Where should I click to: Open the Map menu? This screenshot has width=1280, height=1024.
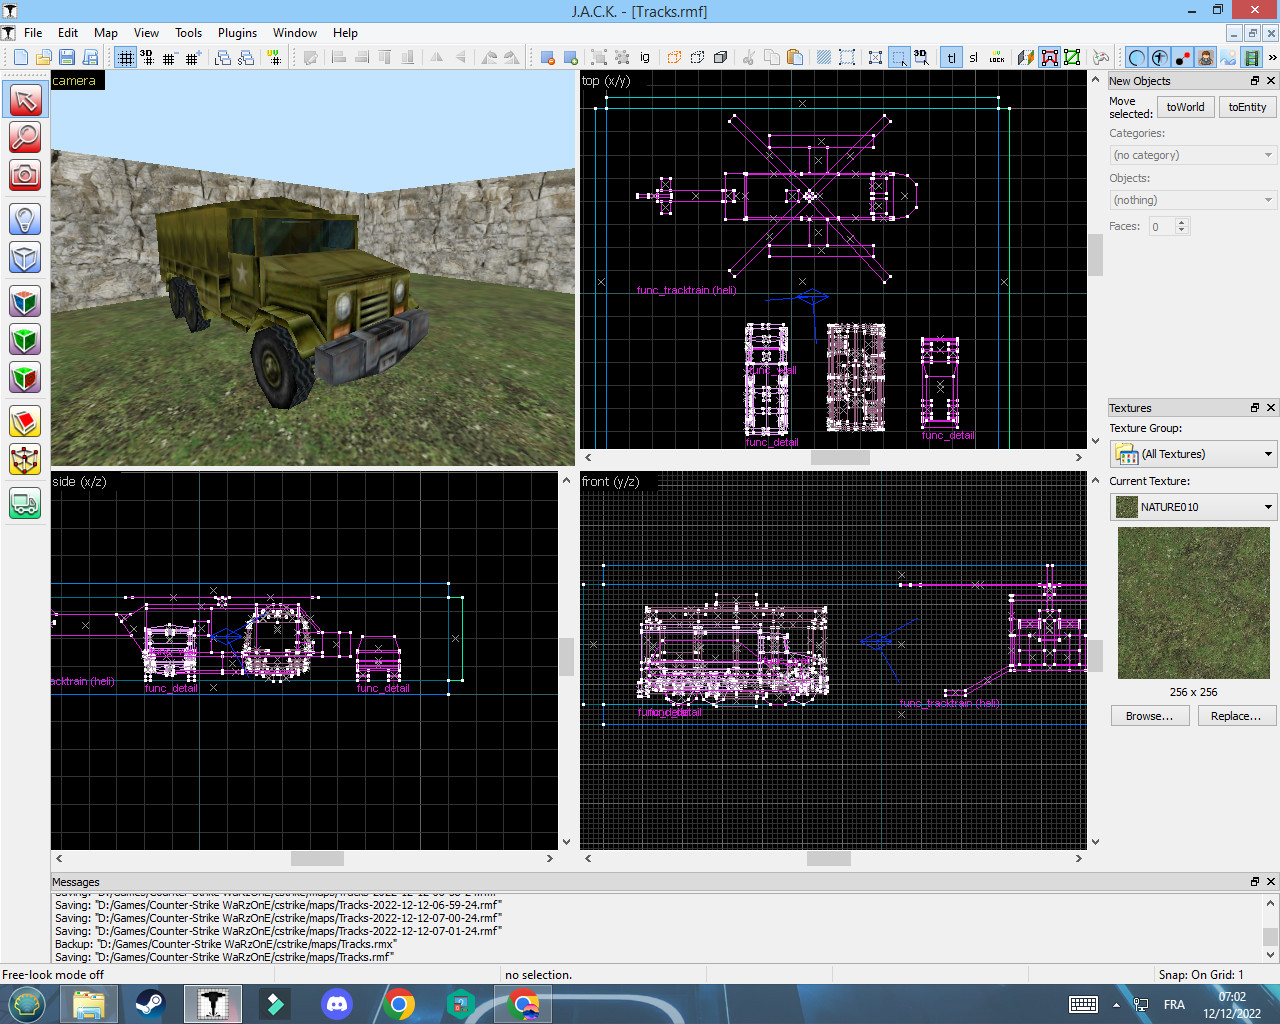tap(105, 32)
